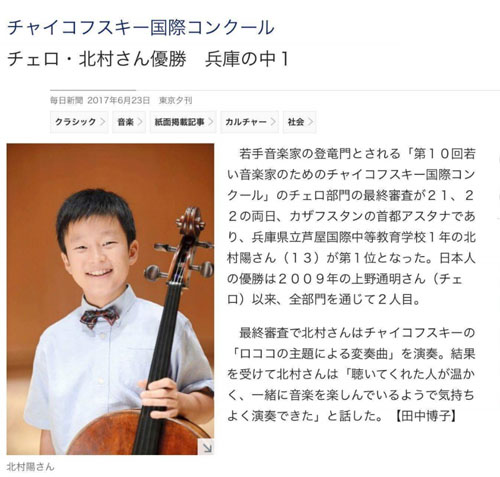The image size is (500, 477).
Task: Click the チャイコフスキー国際コンクール heading link
Action: click(141, 27)
